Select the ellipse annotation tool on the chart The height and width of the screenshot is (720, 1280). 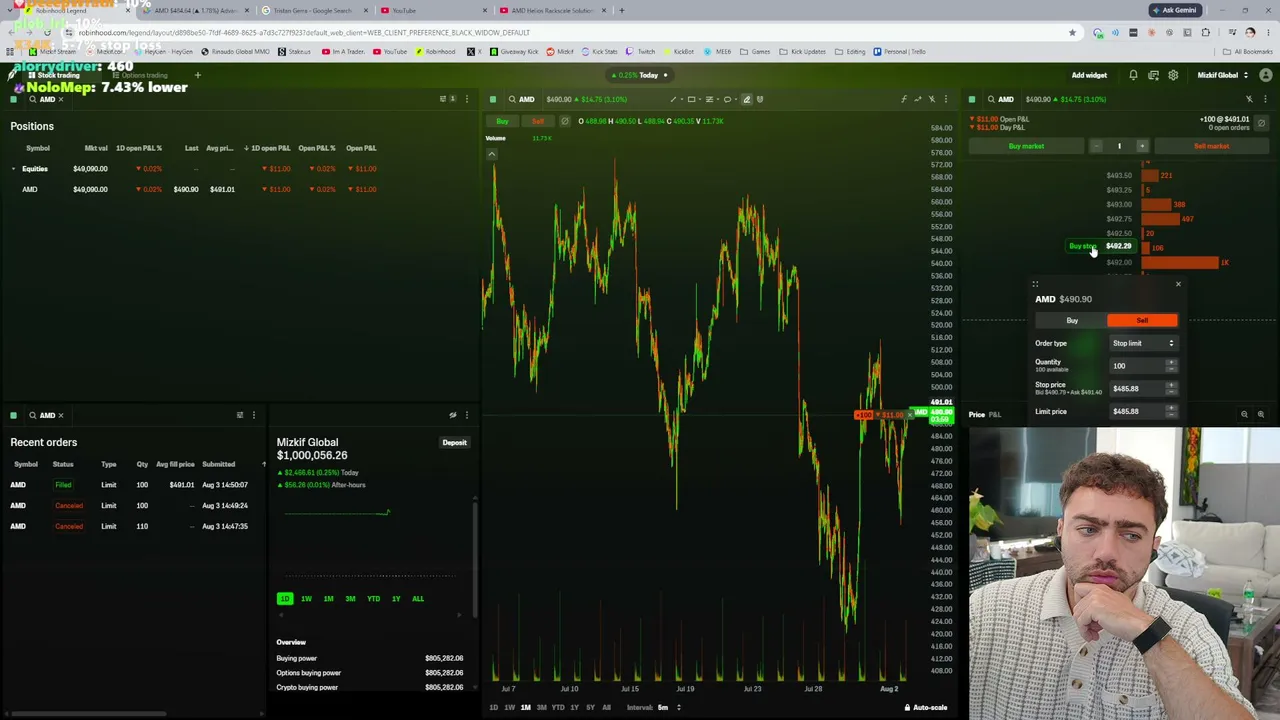click(x=727, y=99)
